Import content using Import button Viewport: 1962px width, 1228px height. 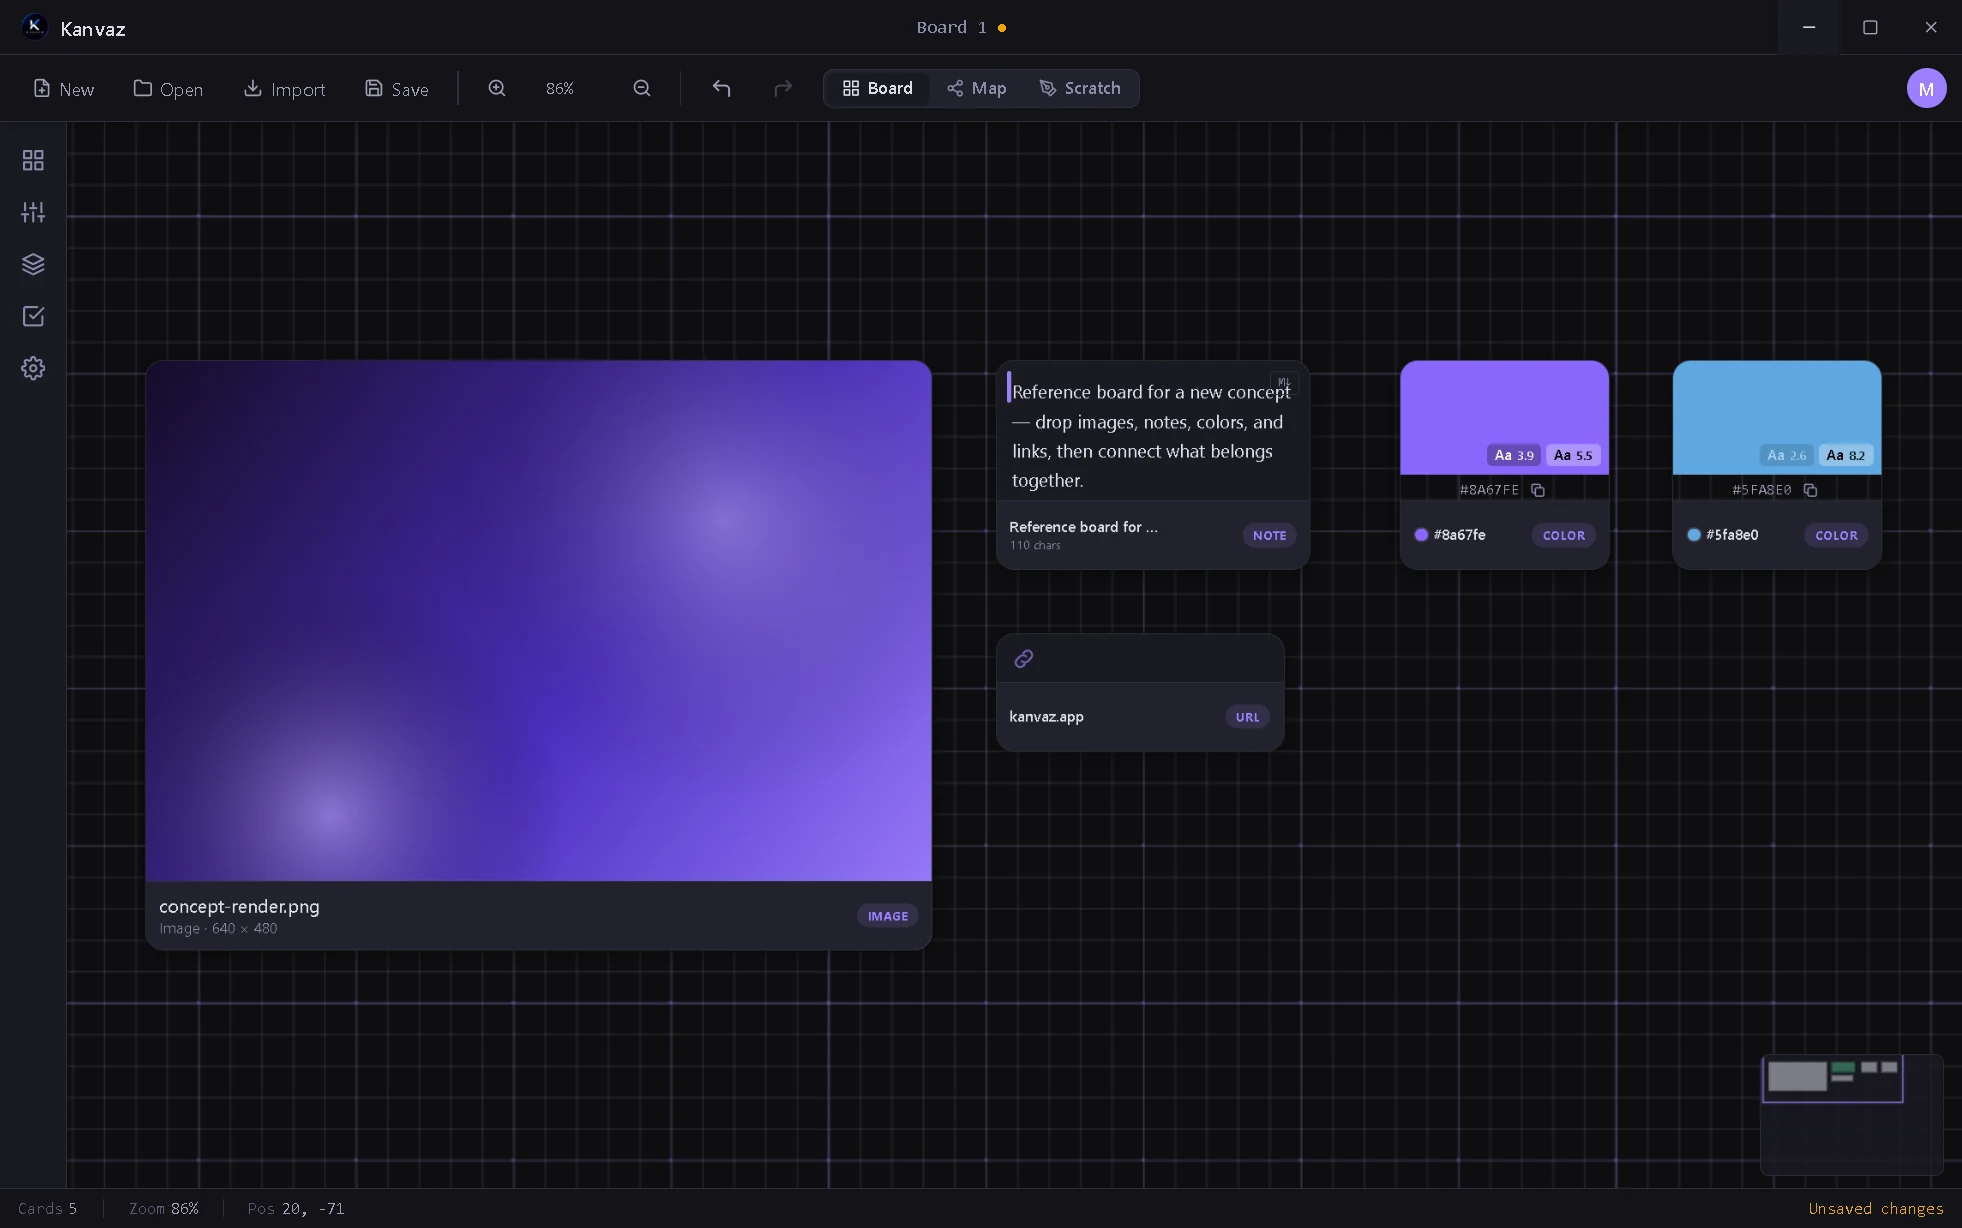point(284,88)
